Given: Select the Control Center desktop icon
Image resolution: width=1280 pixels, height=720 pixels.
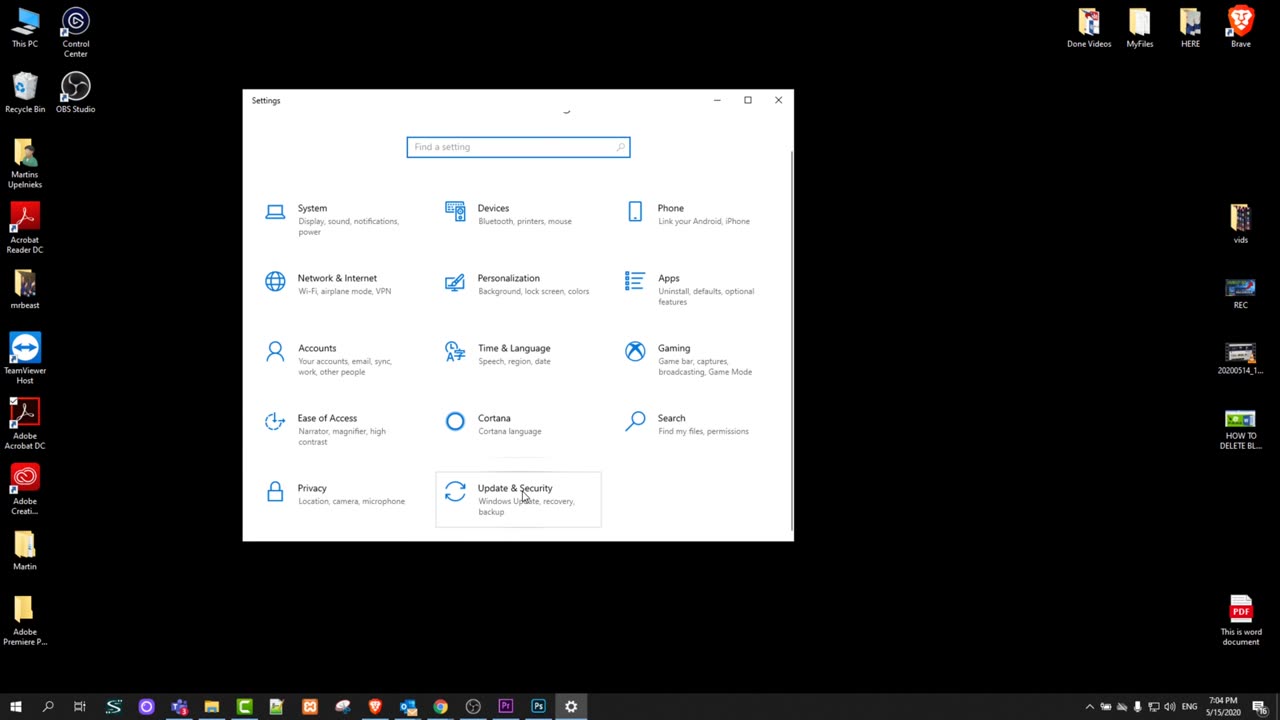Looking at the screenshot, I should click(x=75, y=33).
